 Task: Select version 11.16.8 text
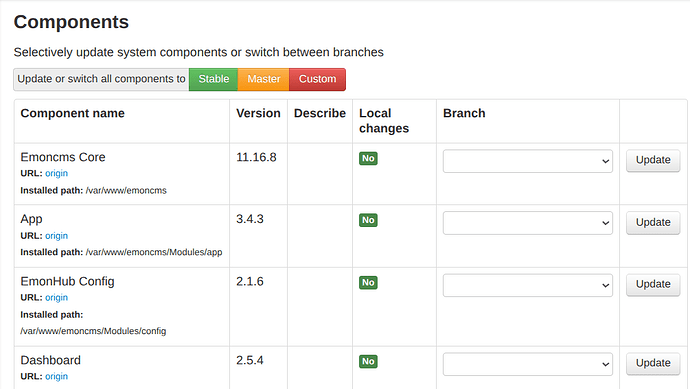(256, 157)
